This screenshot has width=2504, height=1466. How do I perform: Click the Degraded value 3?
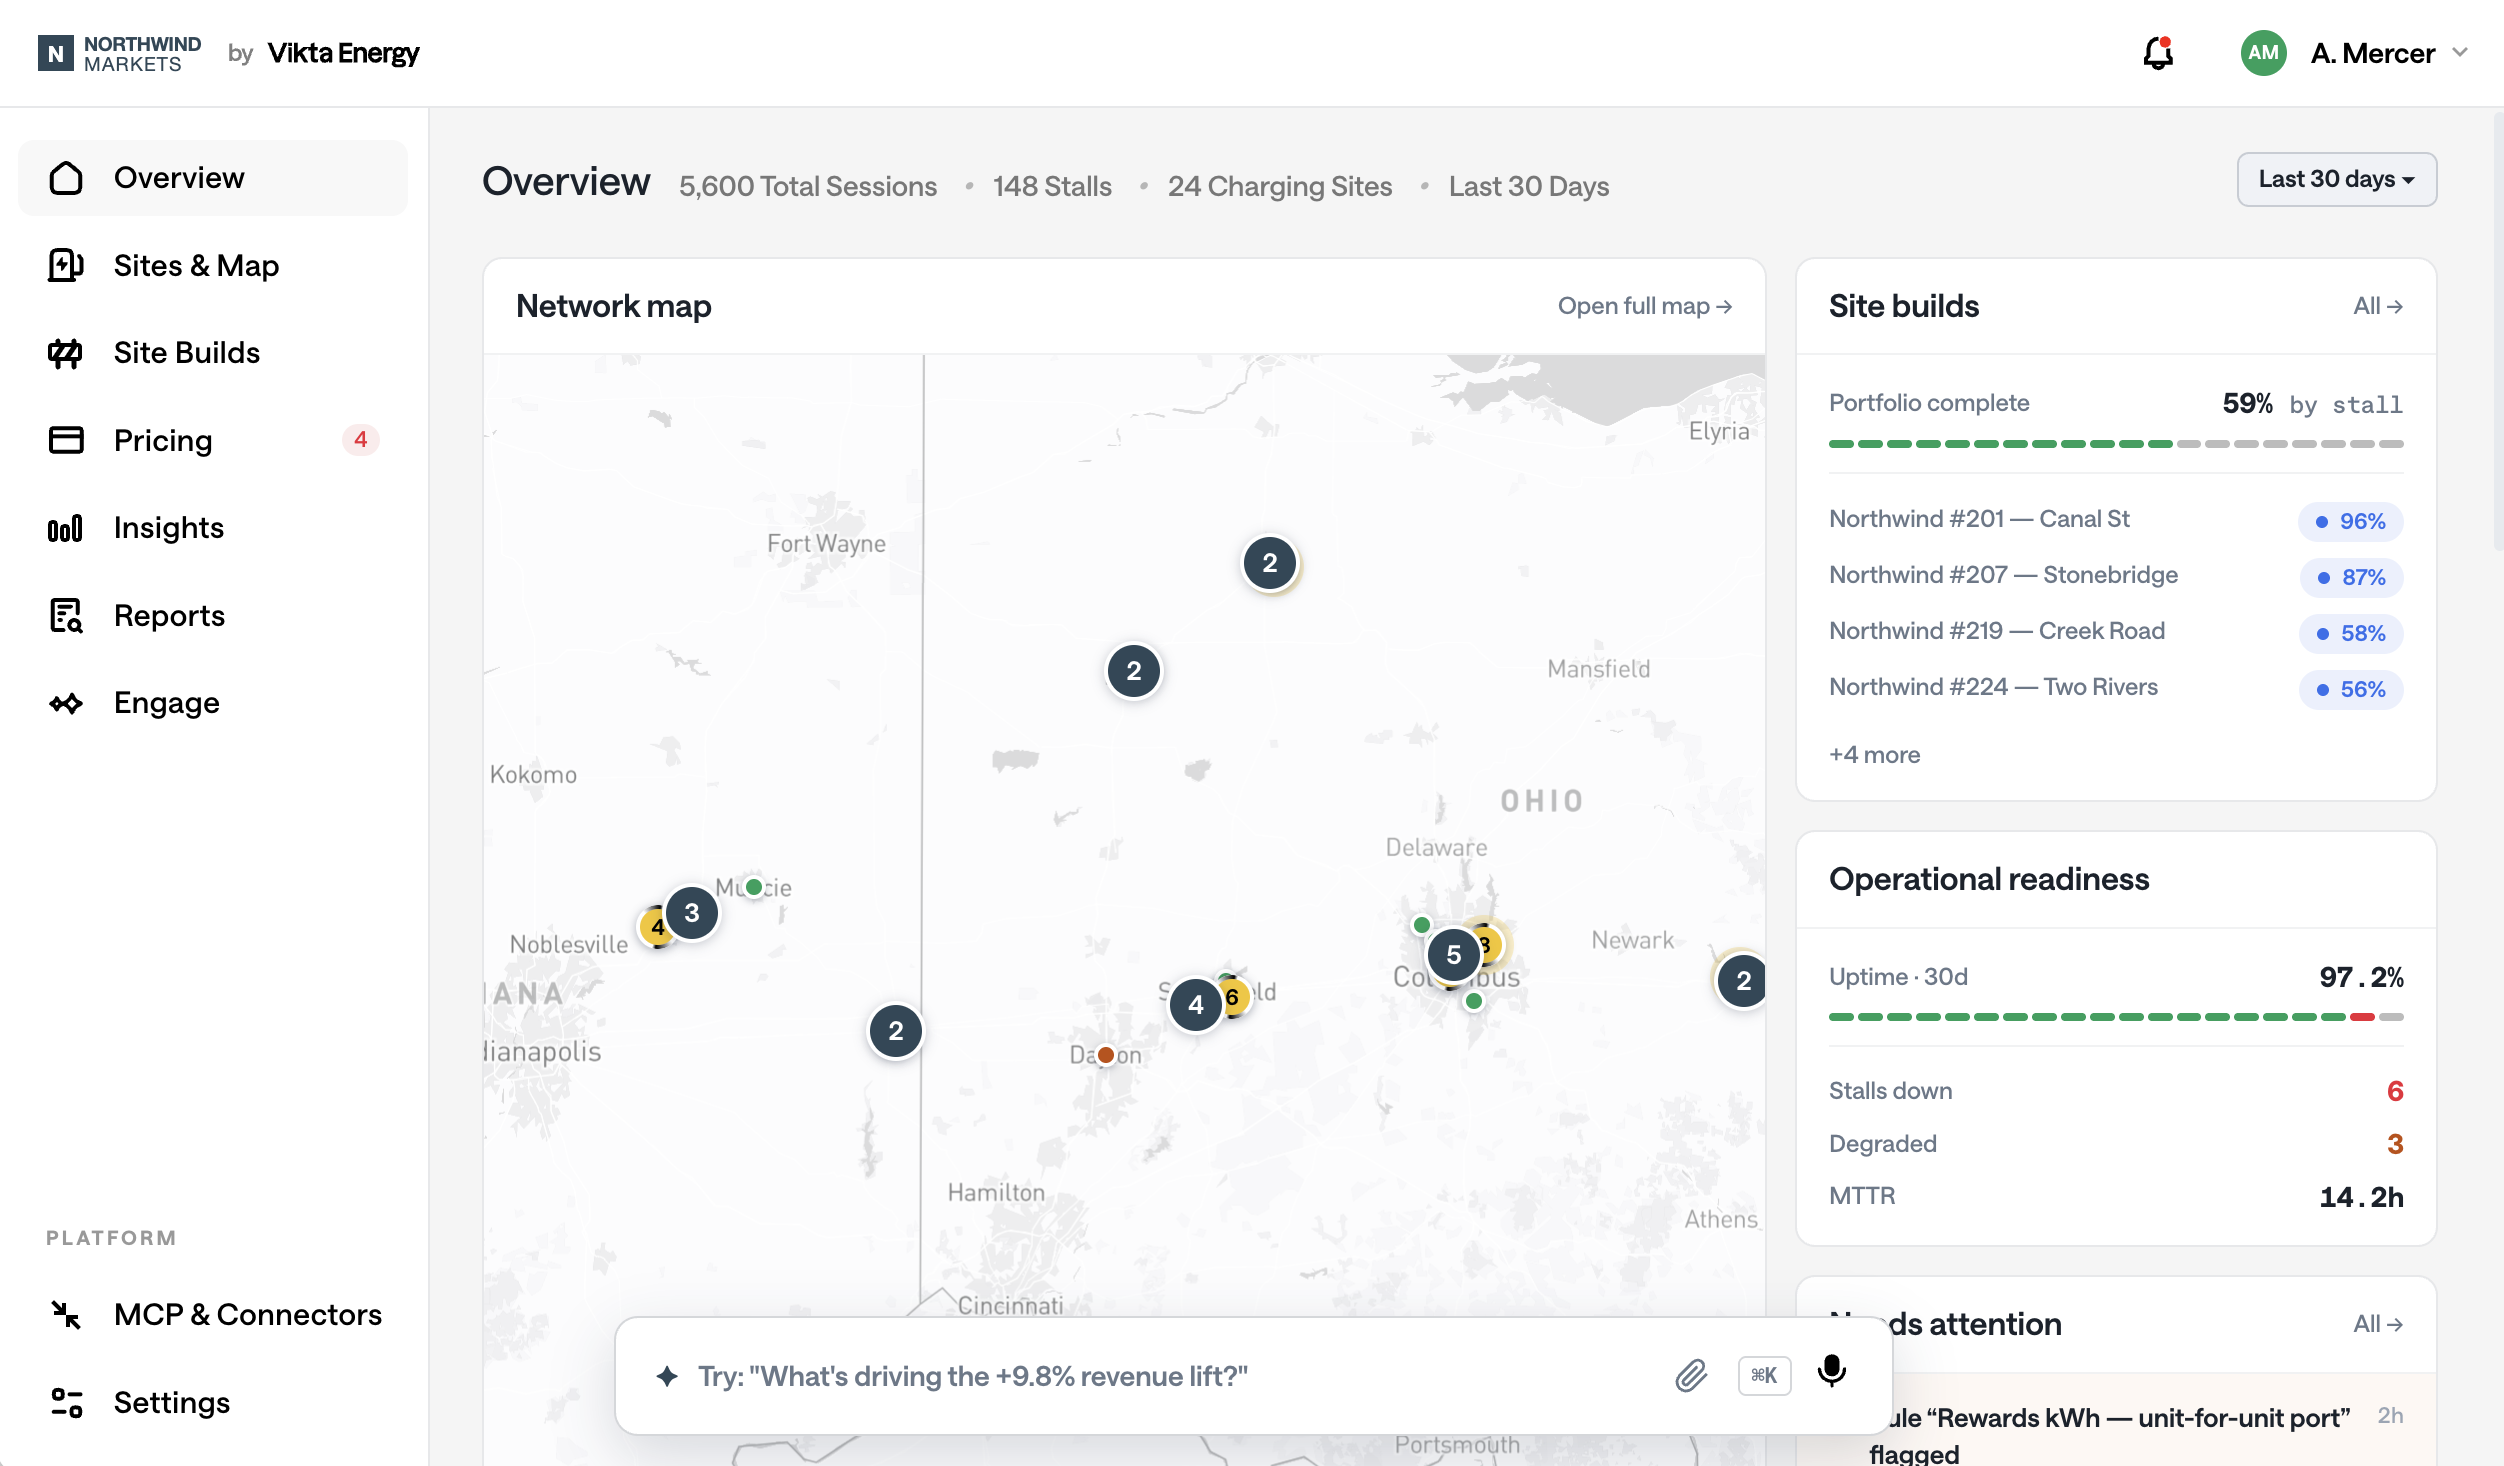[2395, 1144]
